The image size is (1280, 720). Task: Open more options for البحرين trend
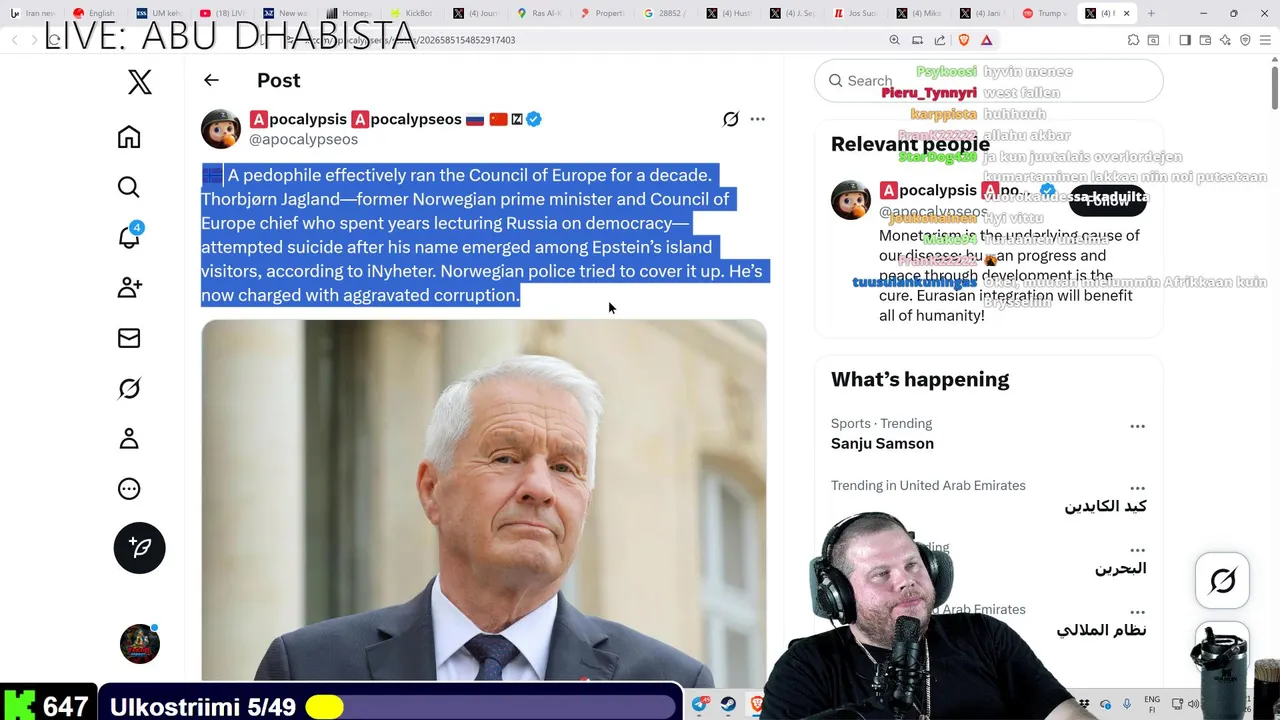(1137, 550)
